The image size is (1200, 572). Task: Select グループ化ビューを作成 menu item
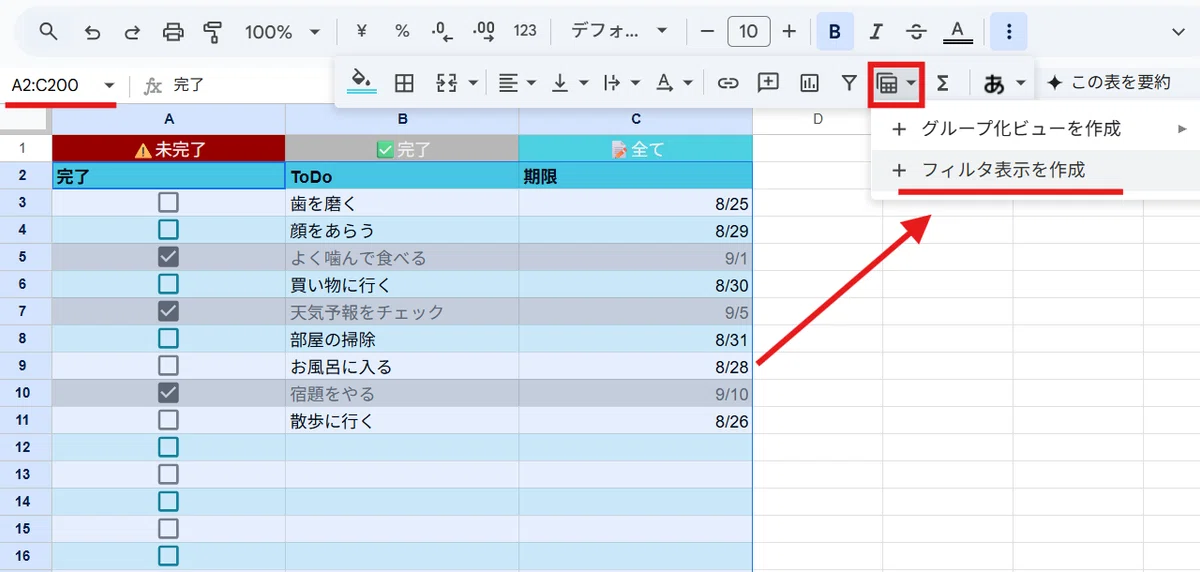tap(1034, 129)
